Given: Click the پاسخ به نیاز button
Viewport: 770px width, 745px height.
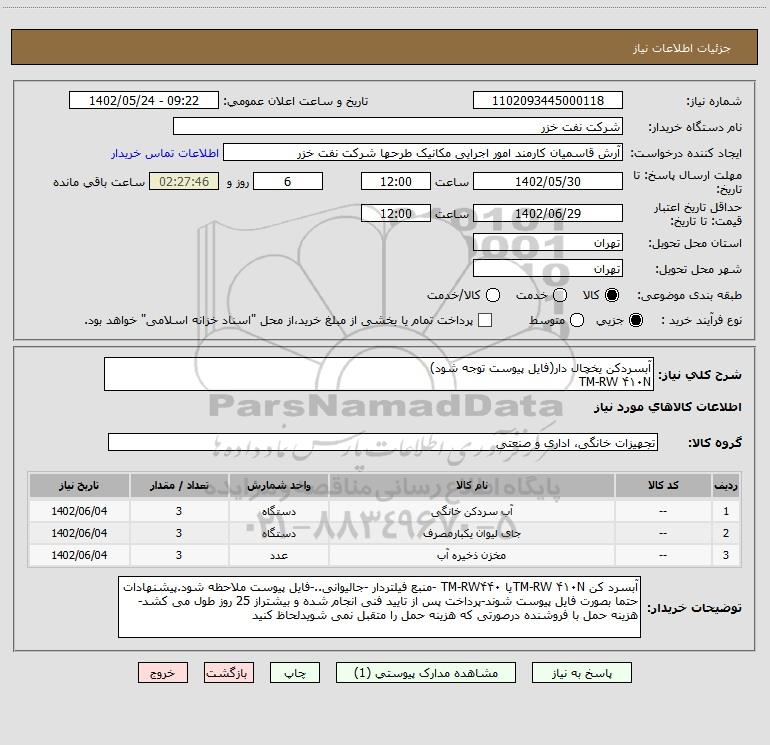Looking at the screenshot, I should click(582, 673).
